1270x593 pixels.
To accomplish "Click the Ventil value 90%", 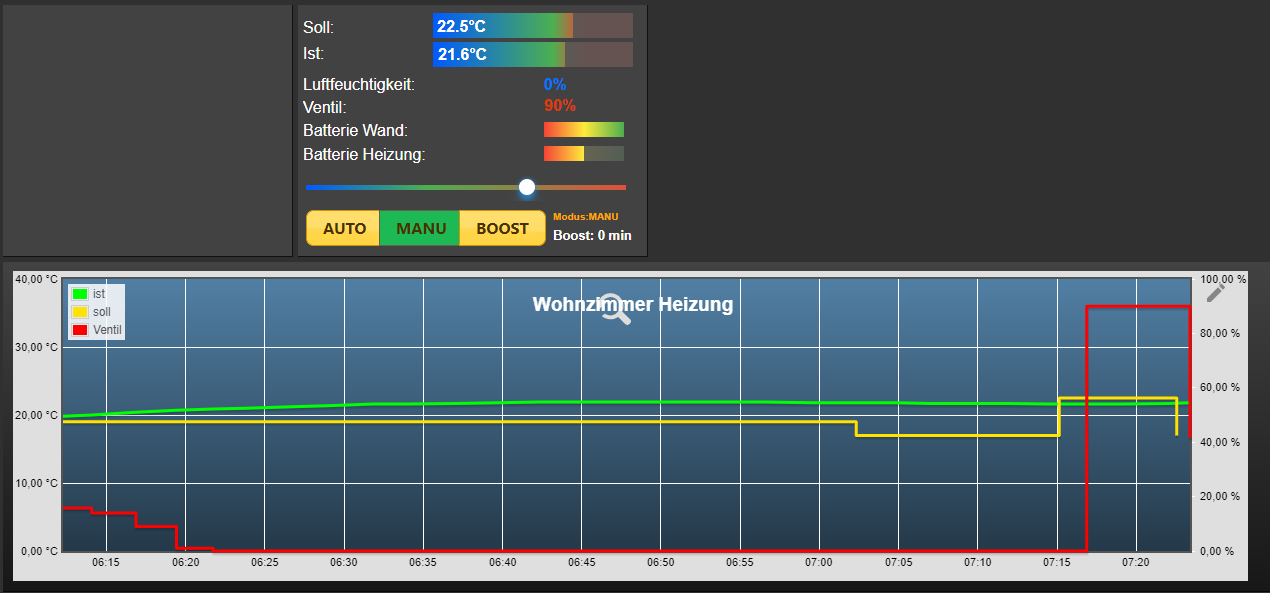I will click(x=560, y=106).
